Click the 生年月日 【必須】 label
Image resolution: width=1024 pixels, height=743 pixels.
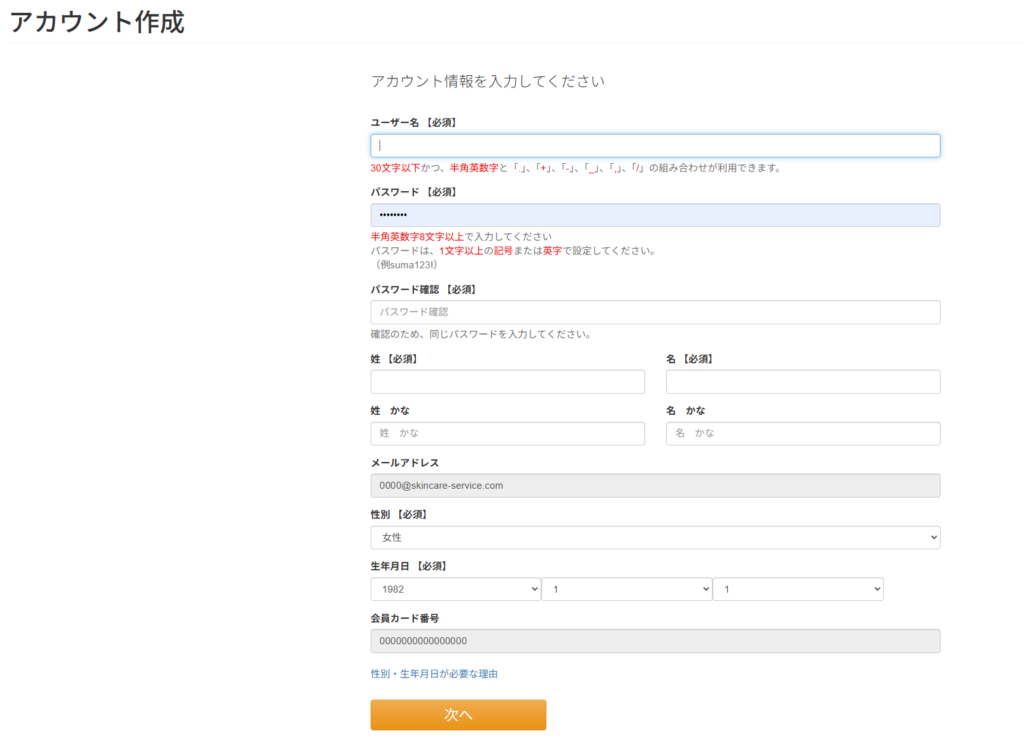(x=408, y=566)
